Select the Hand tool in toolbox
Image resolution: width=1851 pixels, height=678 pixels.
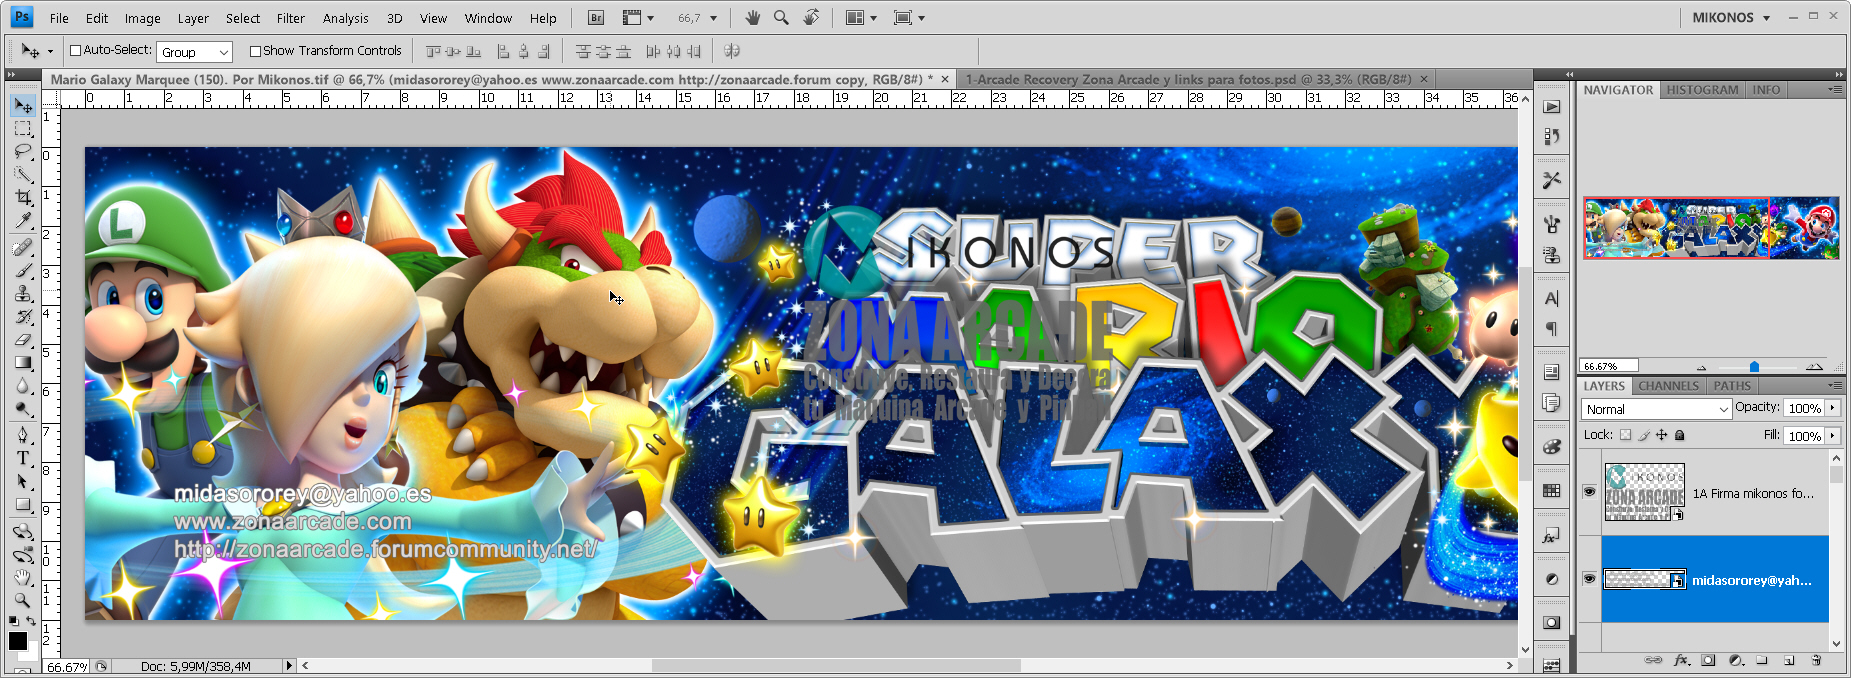tap(23, 577)
